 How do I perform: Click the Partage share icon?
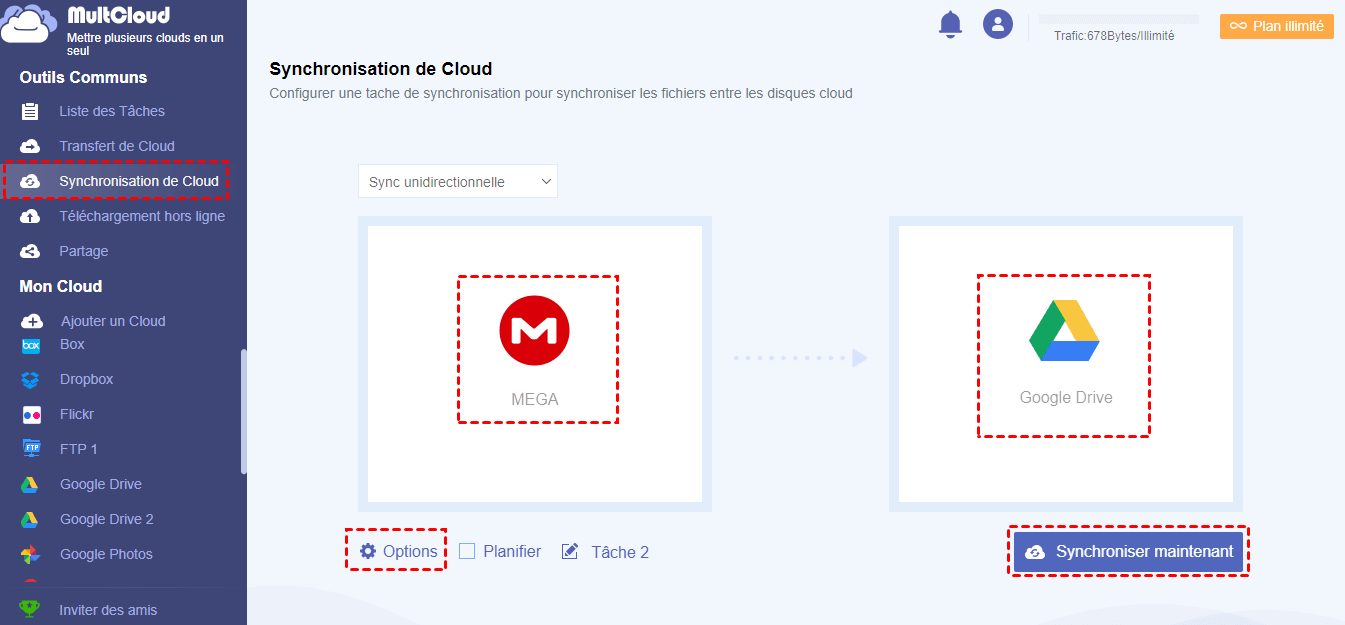tap(30, 251)
